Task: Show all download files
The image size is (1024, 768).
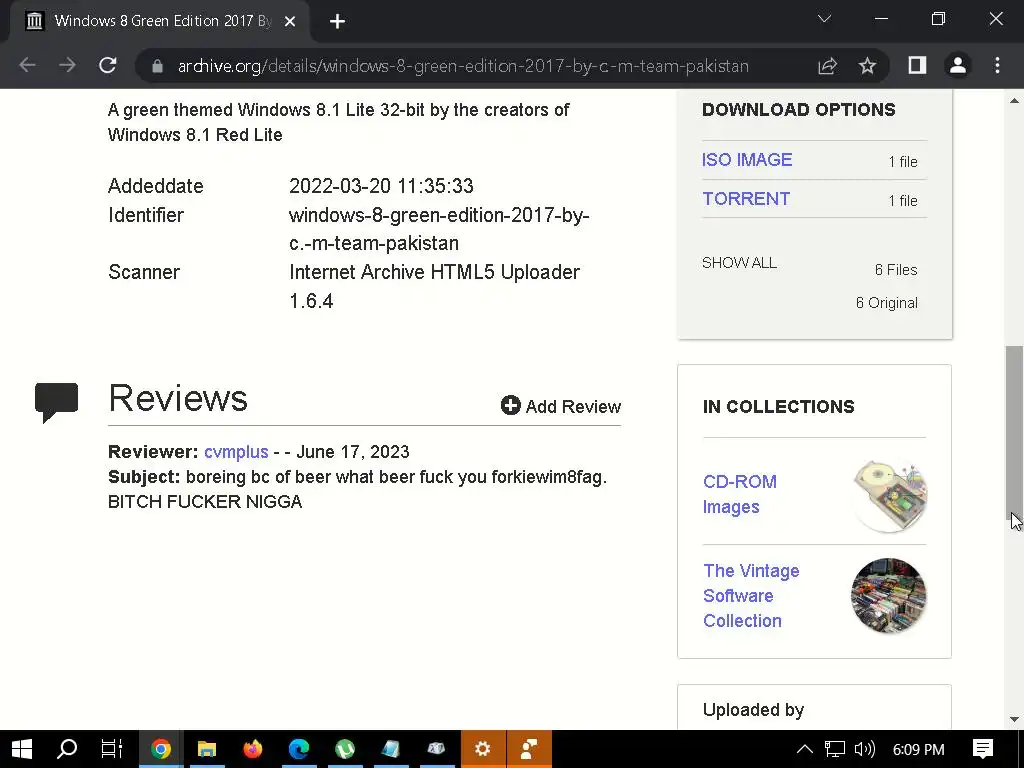Action: [x=739, y=263]
